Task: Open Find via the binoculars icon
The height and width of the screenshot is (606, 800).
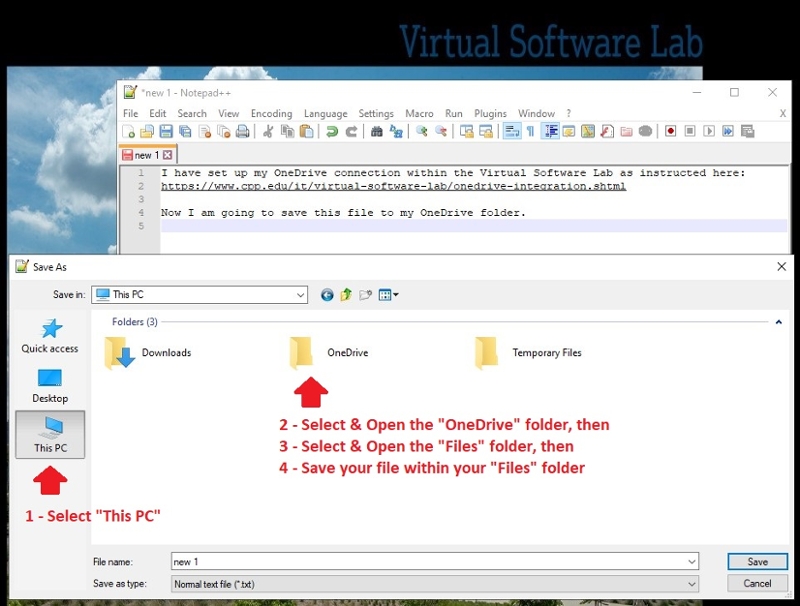Action: 376,131
